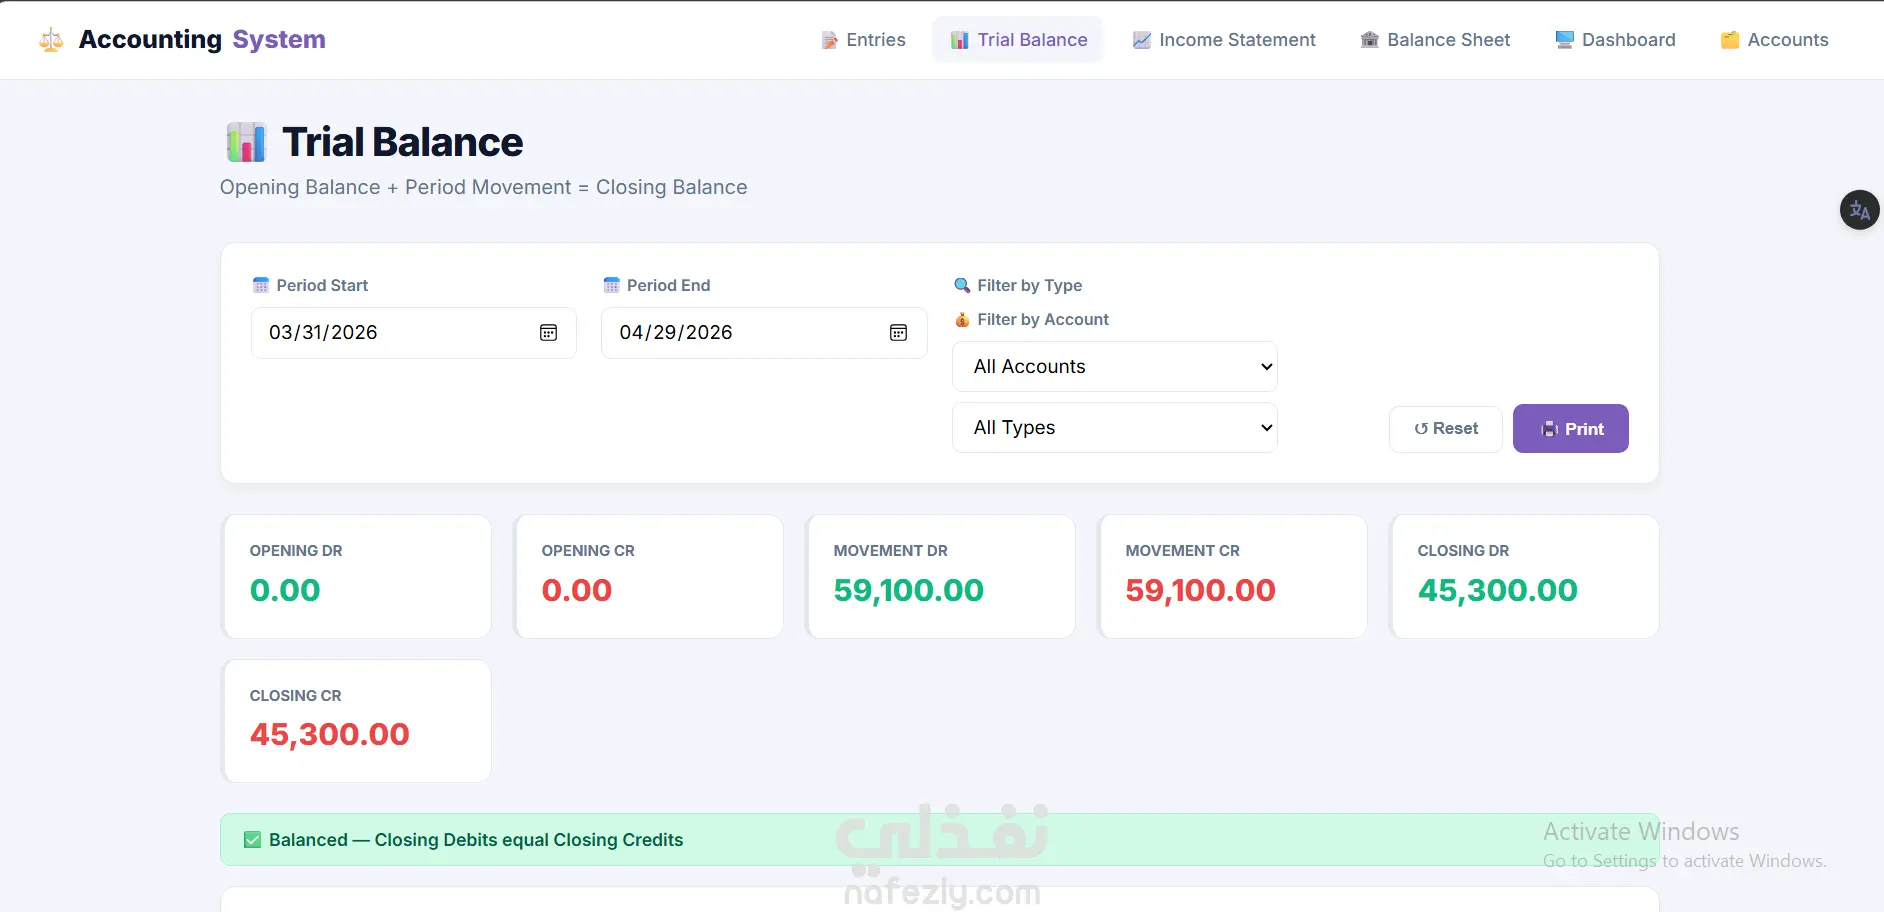Open the Entries navigation tab
The height and width of the screenshot is (912, 1884).
point(863,40)
